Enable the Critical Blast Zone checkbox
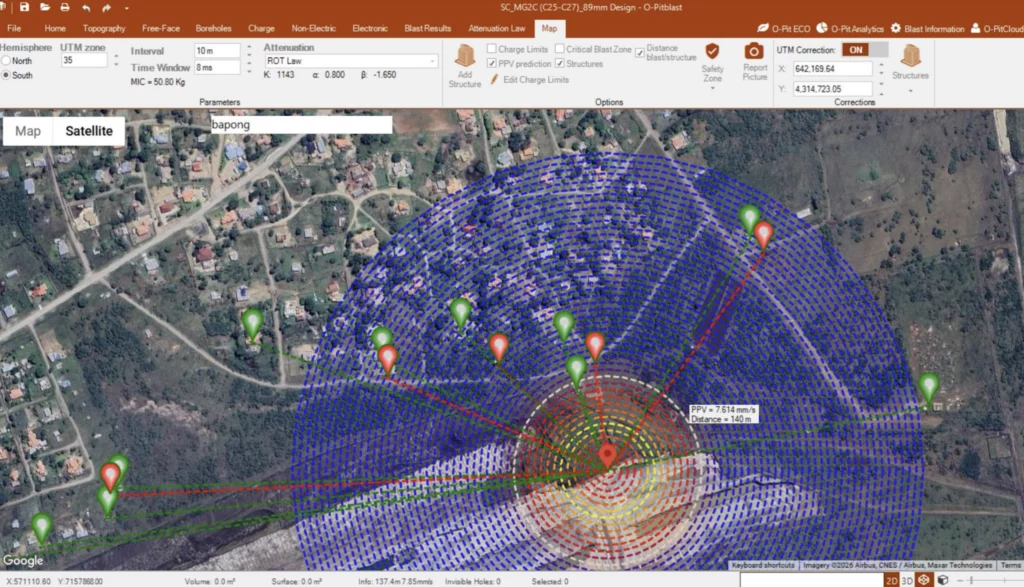 560,49
